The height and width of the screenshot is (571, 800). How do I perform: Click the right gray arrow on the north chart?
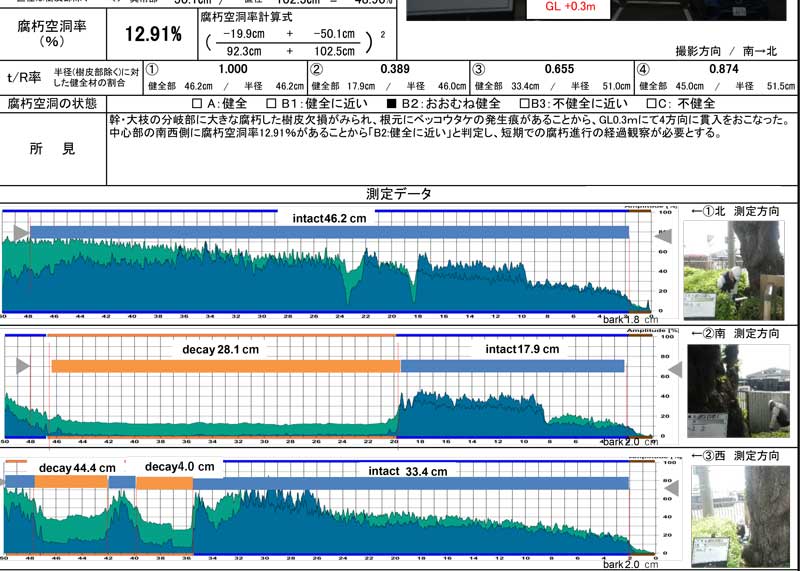pos(663,236)
